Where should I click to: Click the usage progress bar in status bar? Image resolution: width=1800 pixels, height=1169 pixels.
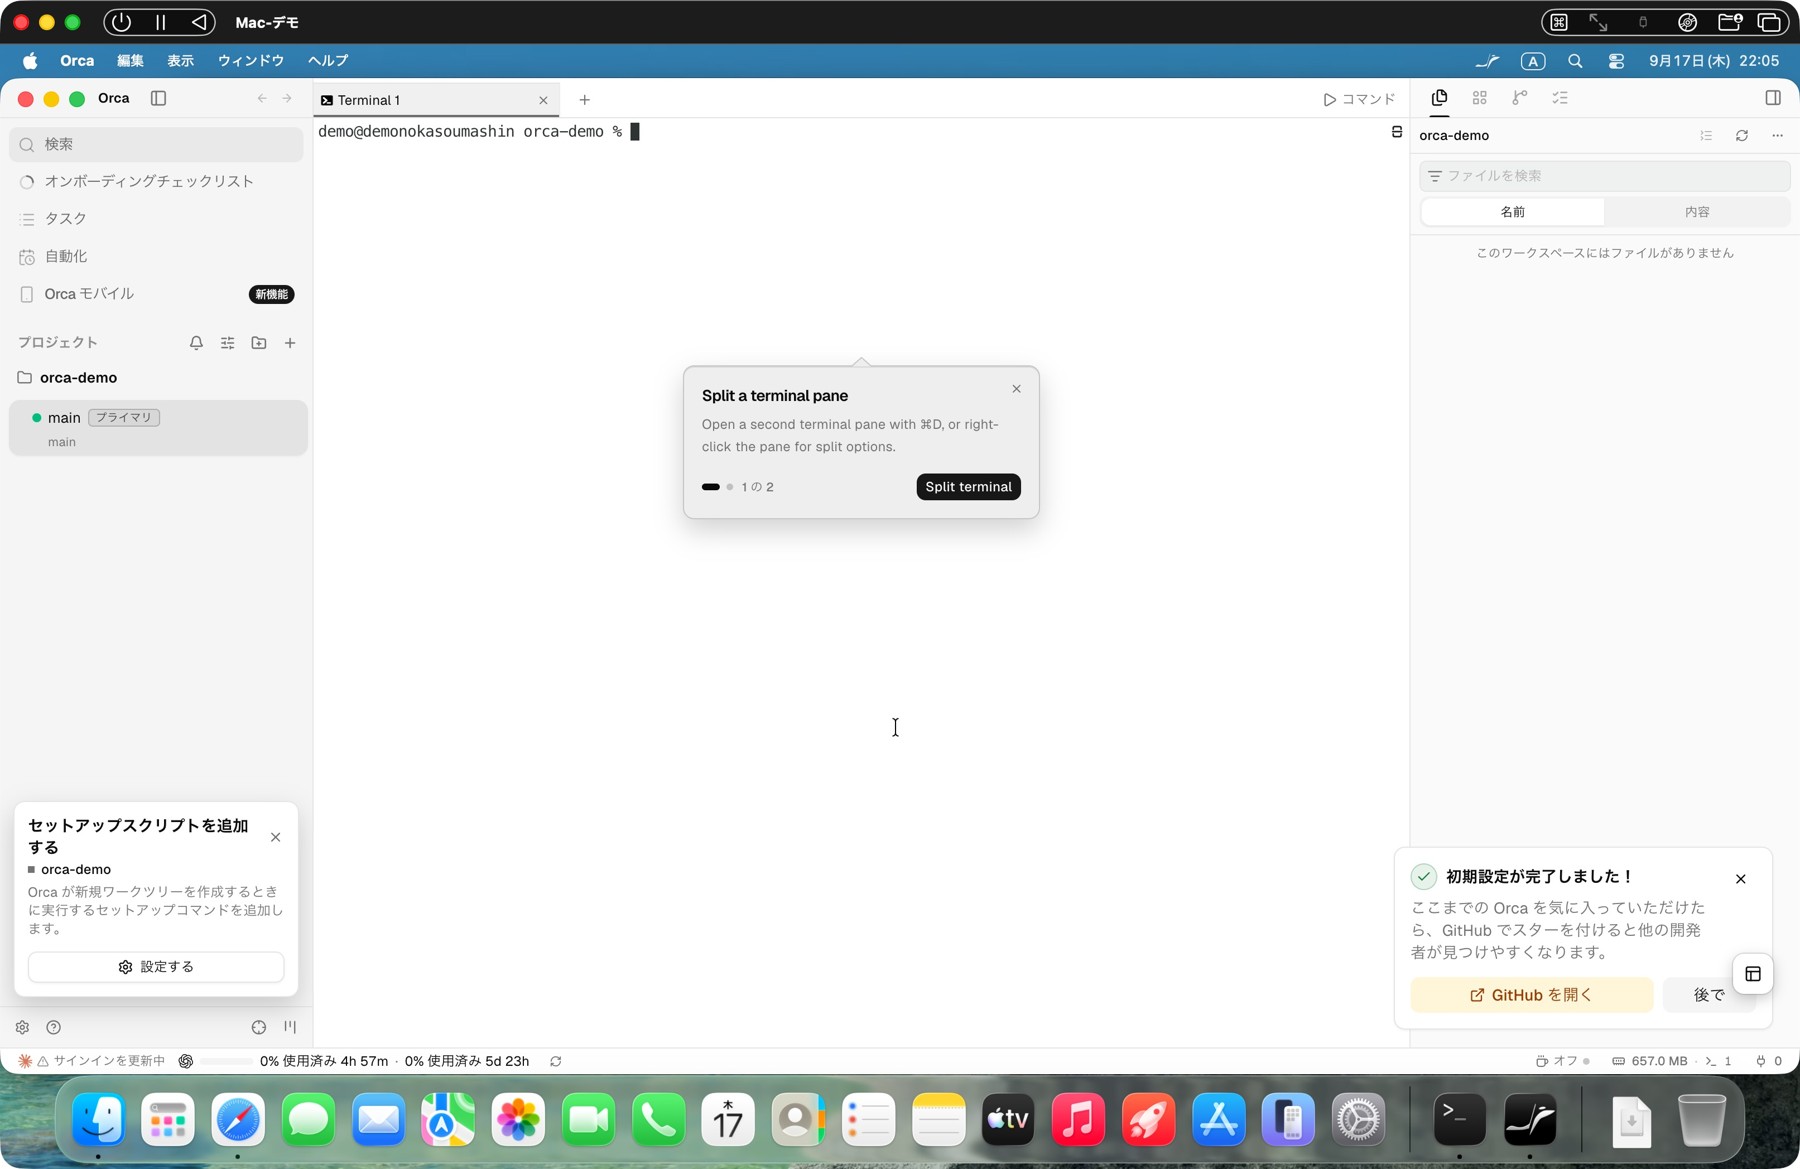coord(226,1061)
